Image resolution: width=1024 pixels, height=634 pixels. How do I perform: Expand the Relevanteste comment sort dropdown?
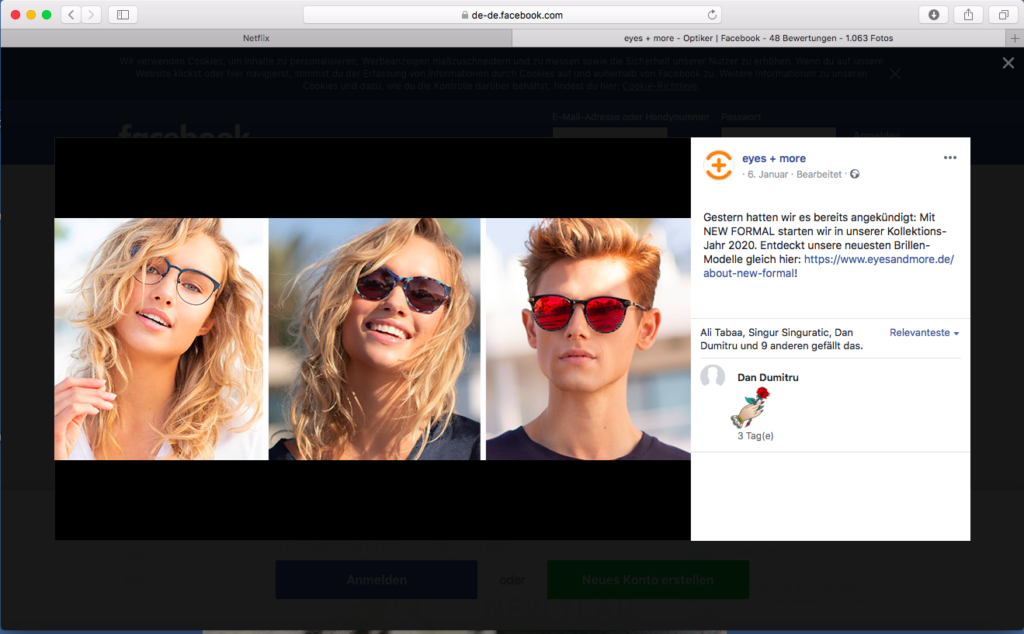click(924, 333)
